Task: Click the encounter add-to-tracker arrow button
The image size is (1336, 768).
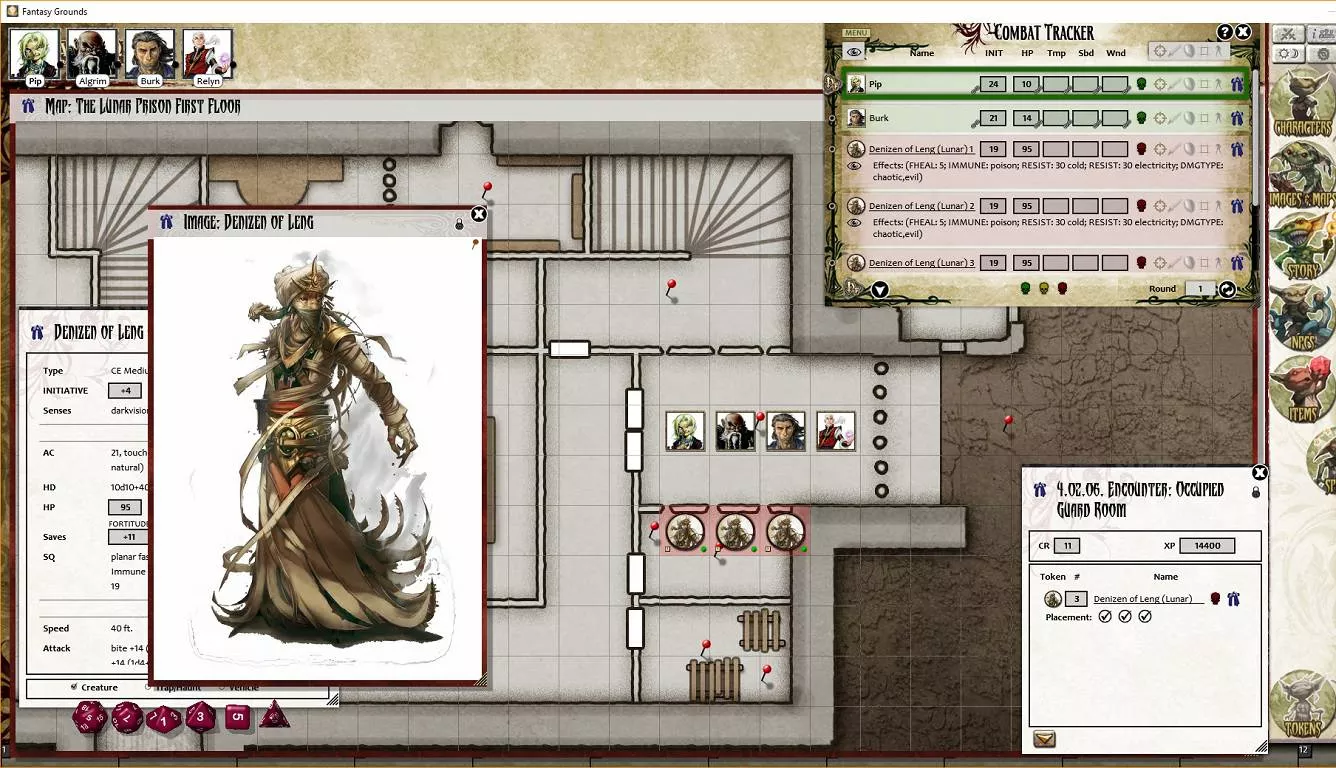Action: click(1044, 740)
